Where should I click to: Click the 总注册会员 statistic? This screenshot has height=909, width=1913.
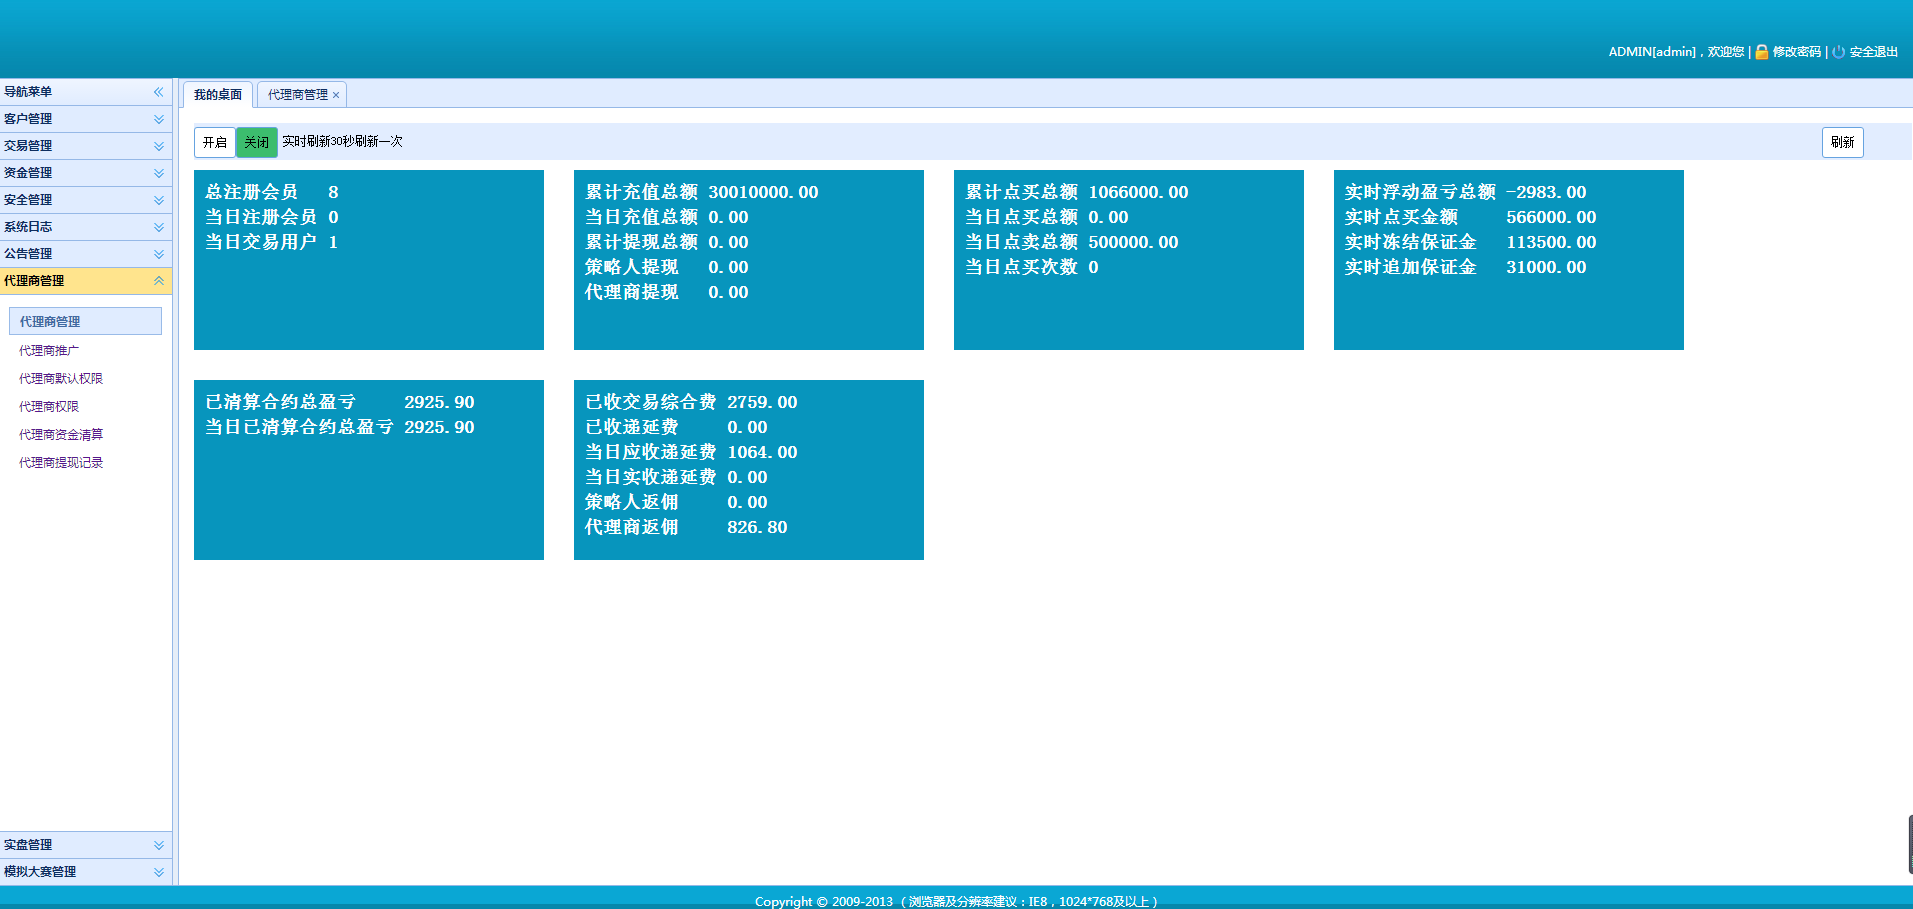coord(272,192)
